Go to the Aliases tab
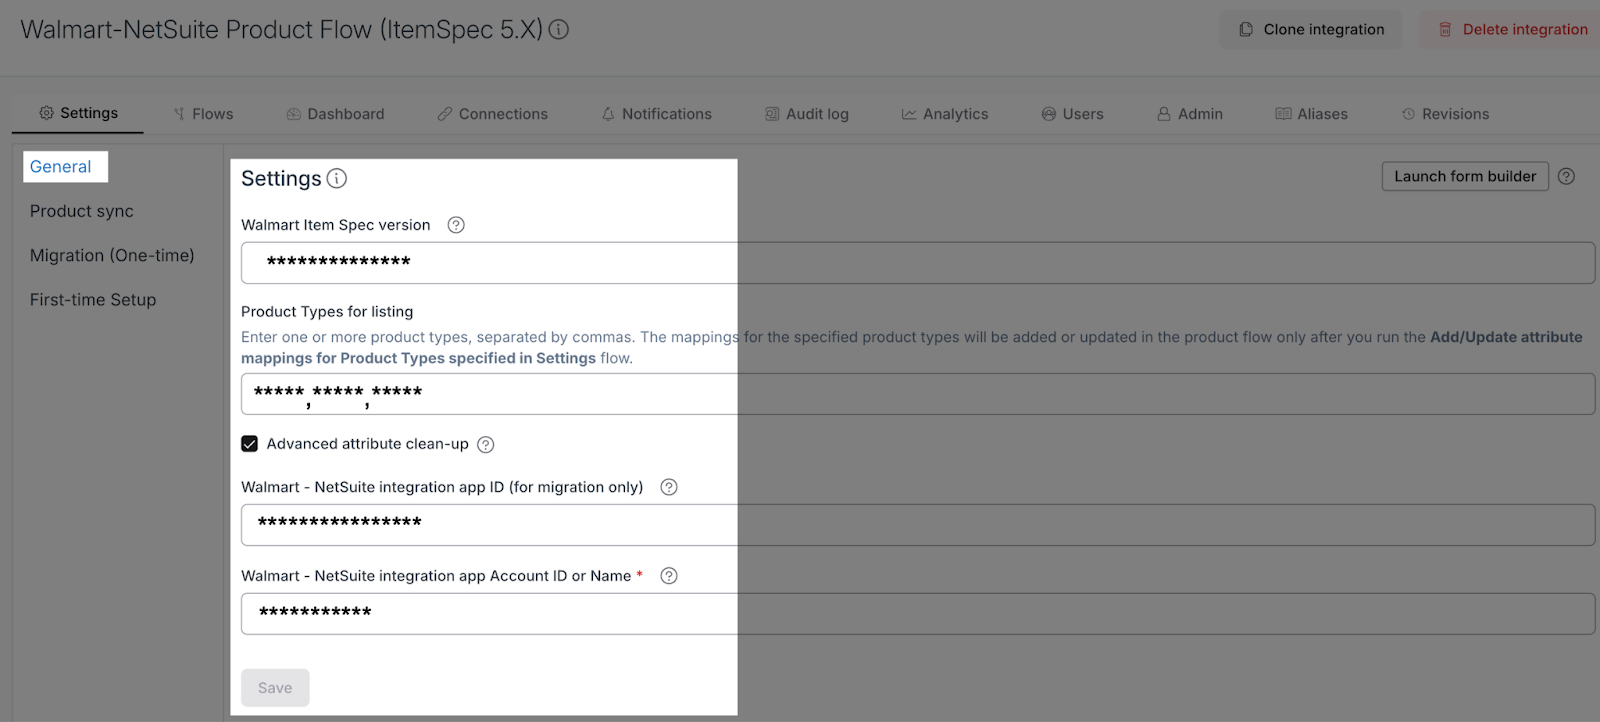The width and height of the screenshot is (1600, 722). tap(1312, 114)
